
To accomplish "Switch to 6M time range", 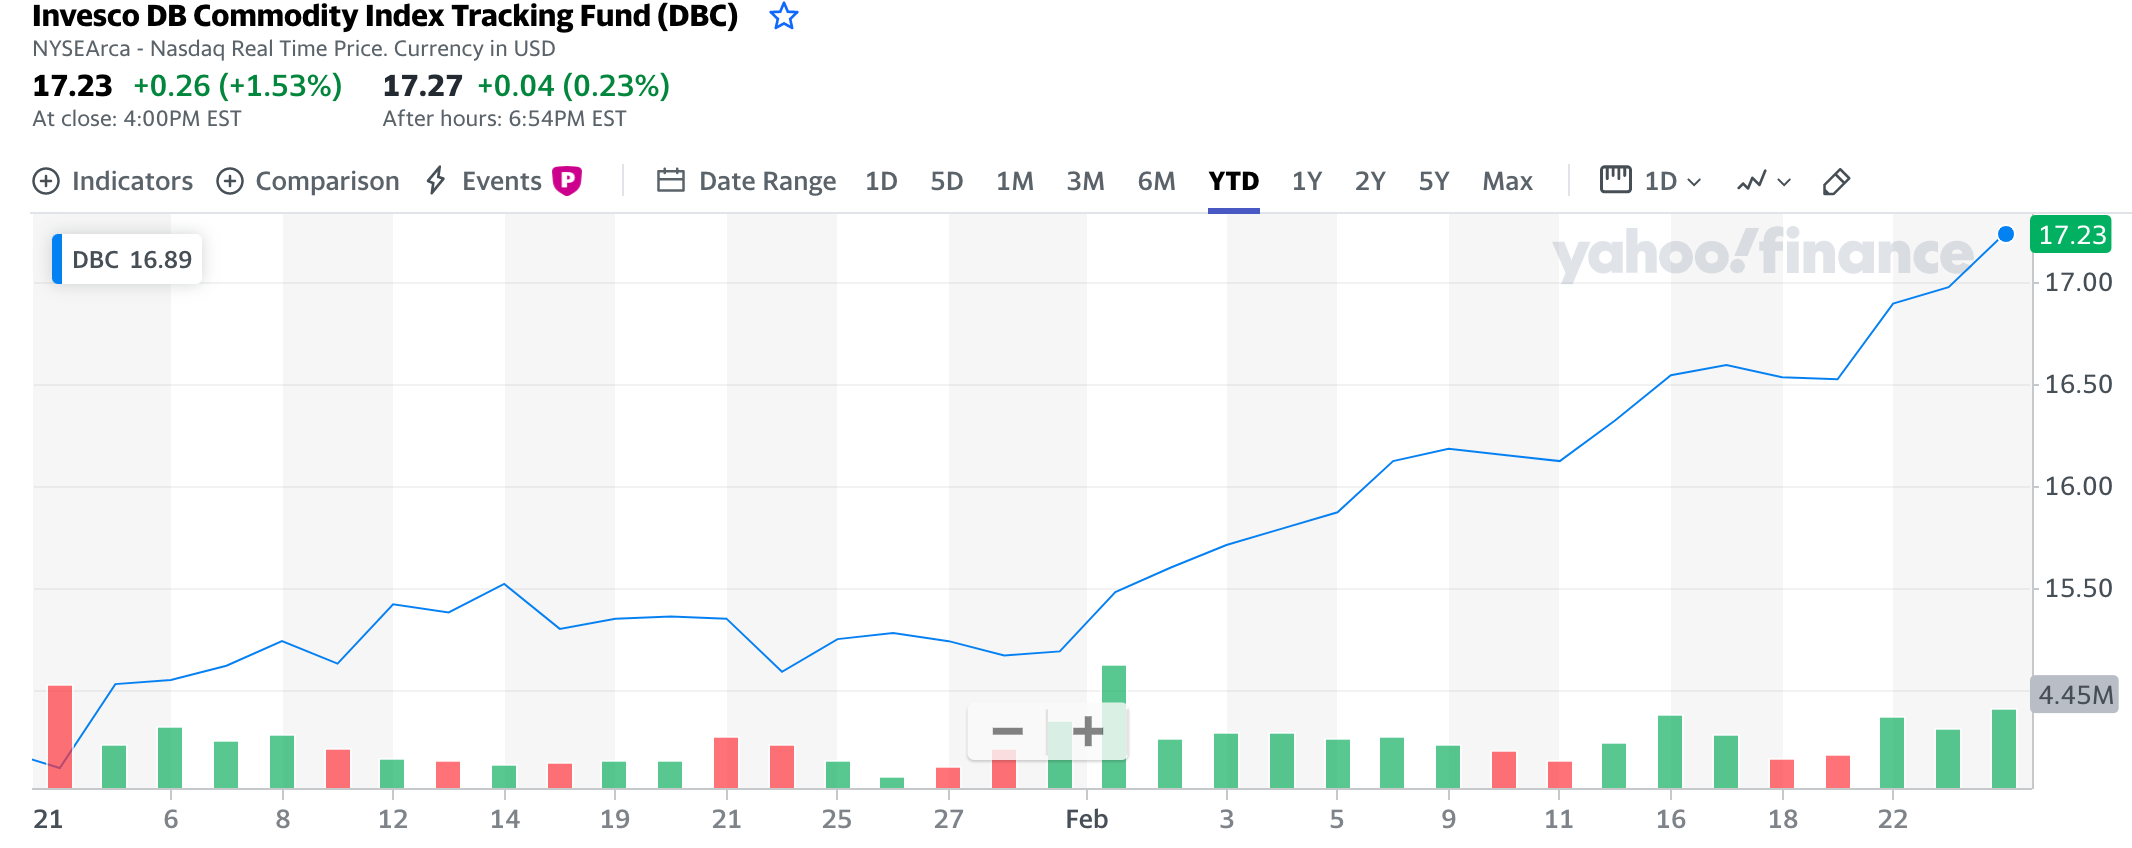I will point(1156,181).
